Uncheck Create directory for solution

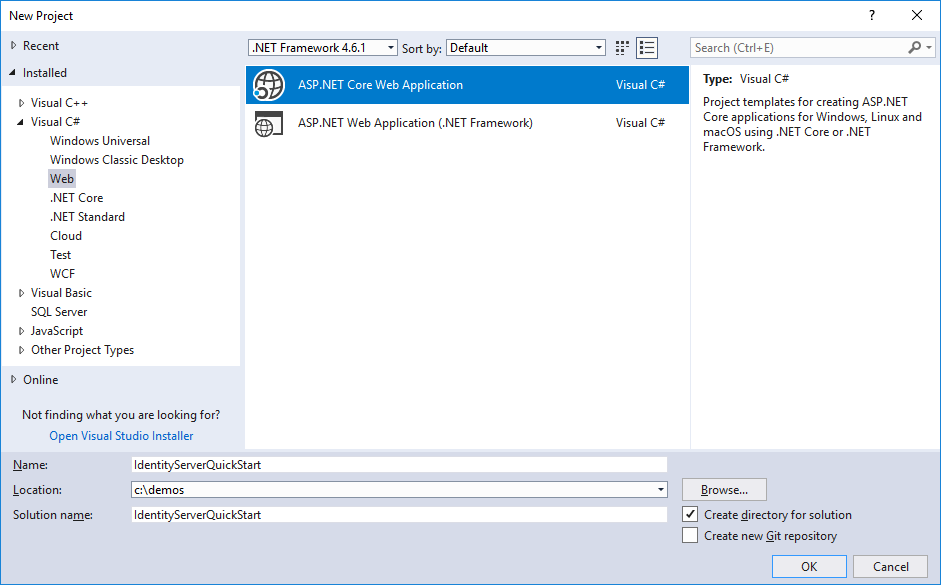pos(690,514)
